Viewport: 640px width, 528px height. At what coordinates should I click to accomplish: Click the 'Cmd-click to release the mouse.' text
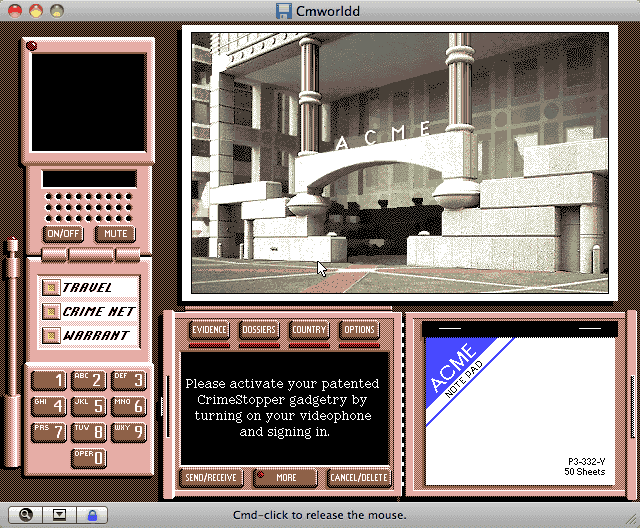point(320,515)
